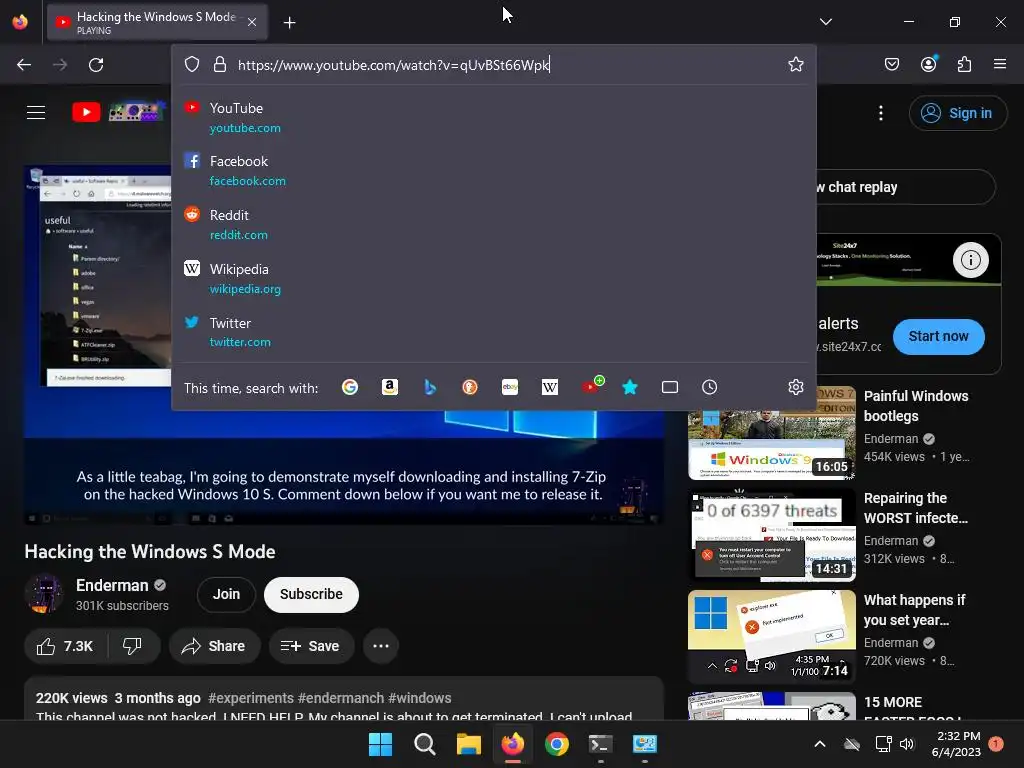Open What happens if you set year thumbnail

pos(771,636)
